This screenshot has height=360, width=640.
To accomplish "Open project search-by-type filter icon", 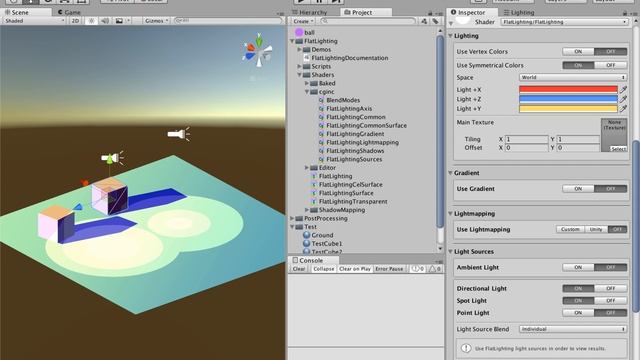I will (x=424, y=21).
